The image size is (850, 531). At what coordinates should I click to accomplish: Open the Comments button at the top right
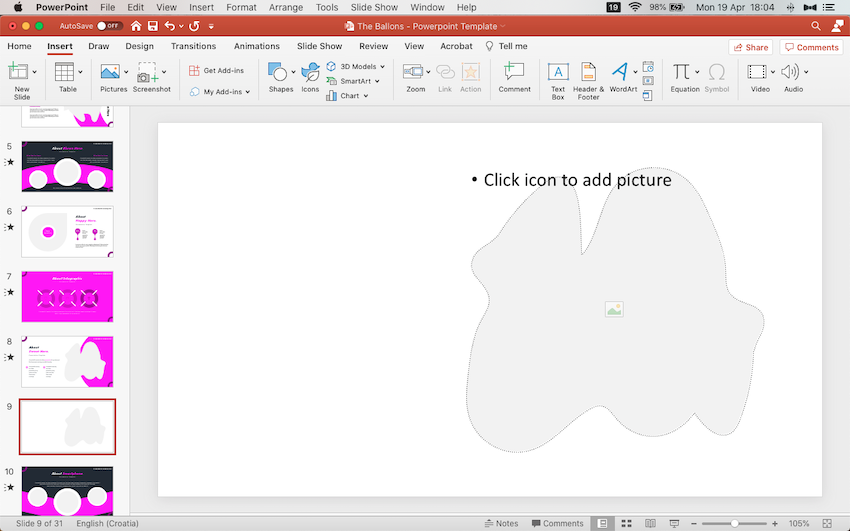click(x=811, y=47)
